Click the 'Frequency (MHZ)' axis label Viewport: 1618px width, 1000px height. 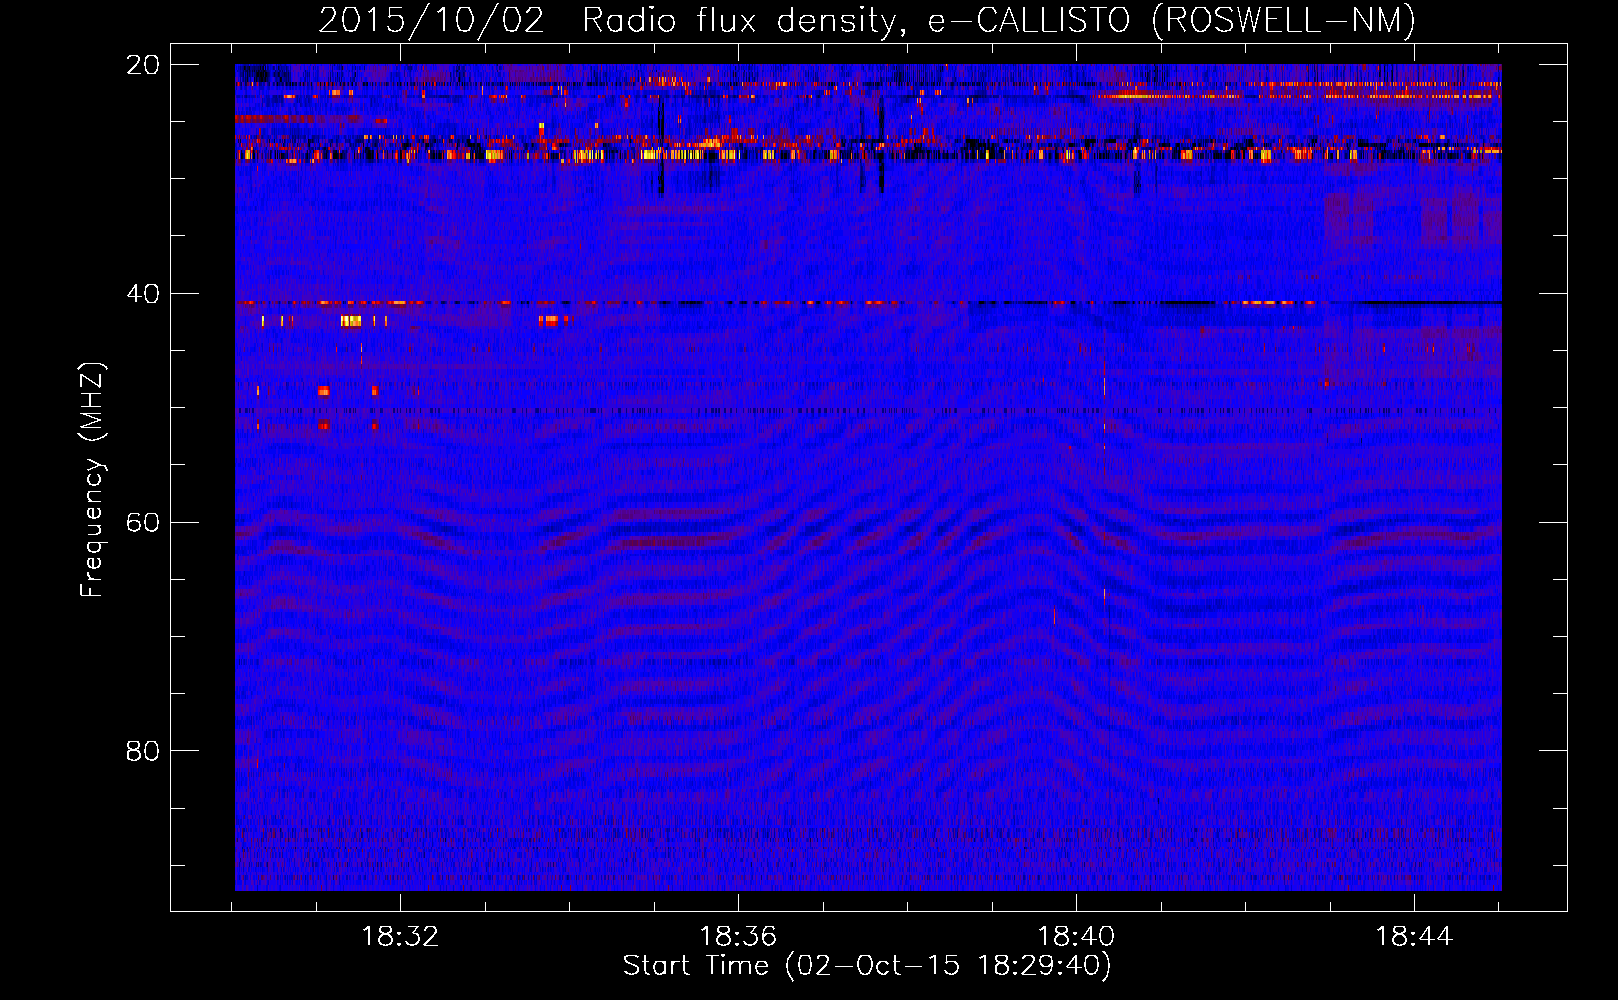click(92, 479)
